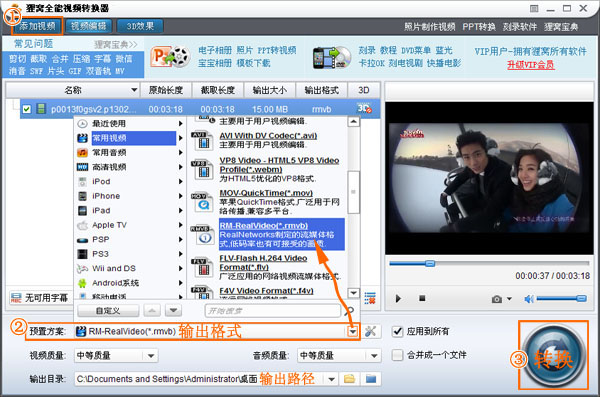Click the 自定义 custom button
This screenshot has width=600, height=397.
coord(108,310)
